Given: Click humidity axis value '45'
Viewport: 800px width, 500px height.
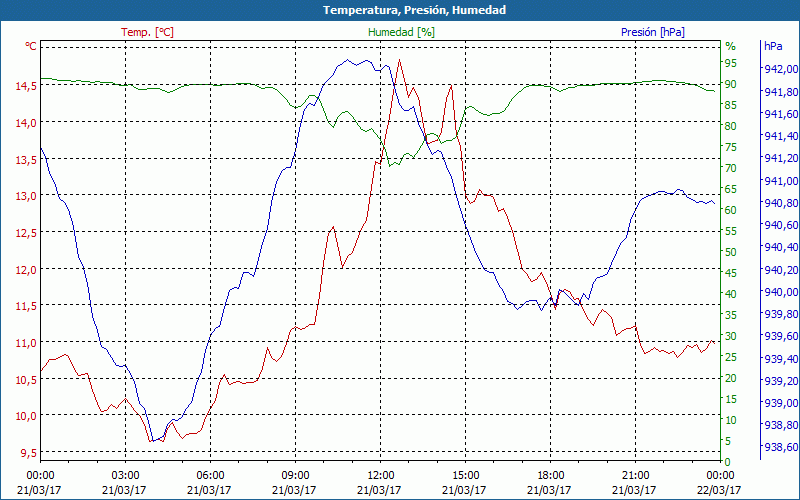Looking at the screenshot, I should [731, 273].
